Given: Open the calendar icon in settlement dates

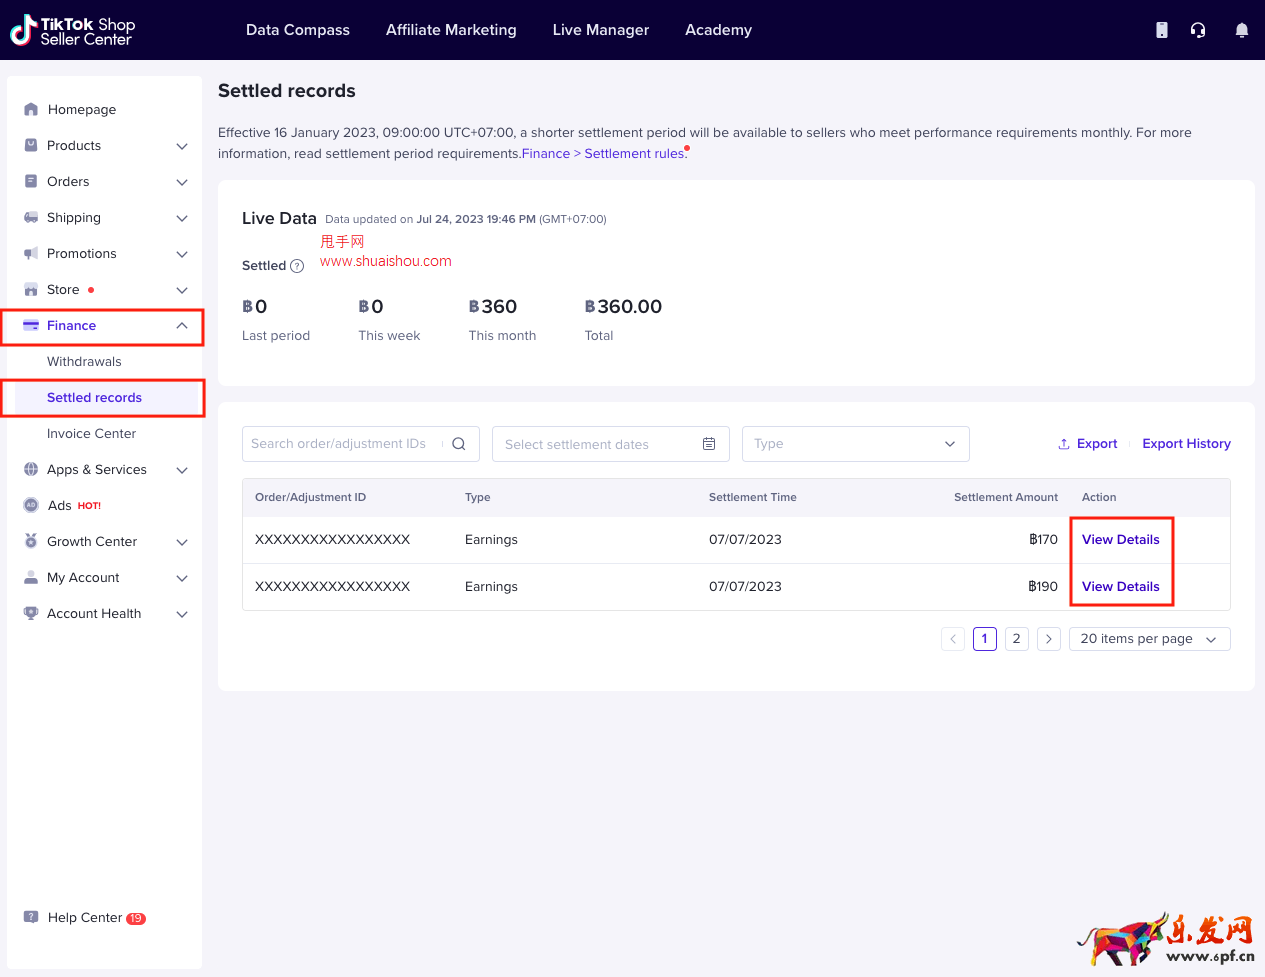Looking at the screenshot, I should [709, 444].
